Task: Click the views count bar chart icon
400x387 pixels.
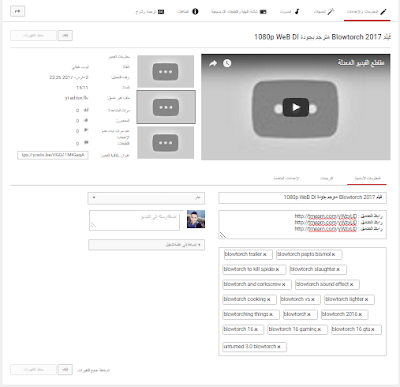Action: coord(86,110)
